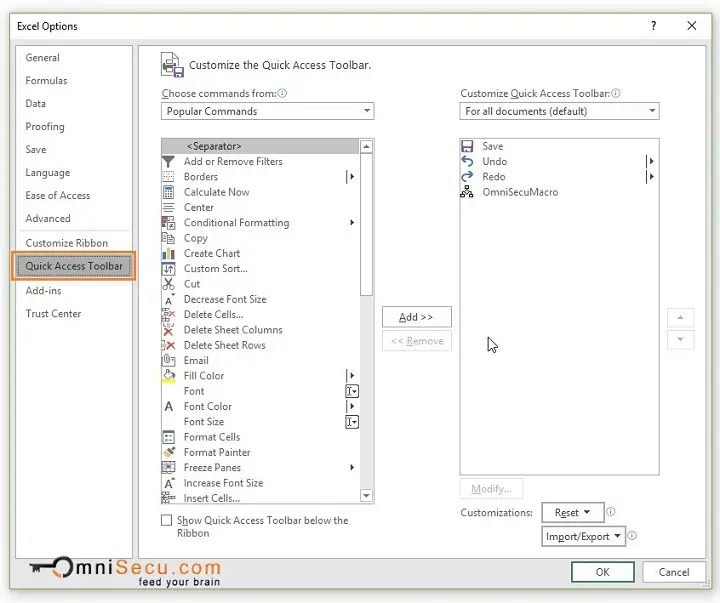Expand the Borders submenu arrow
The image size is (720, 603).
351,177
